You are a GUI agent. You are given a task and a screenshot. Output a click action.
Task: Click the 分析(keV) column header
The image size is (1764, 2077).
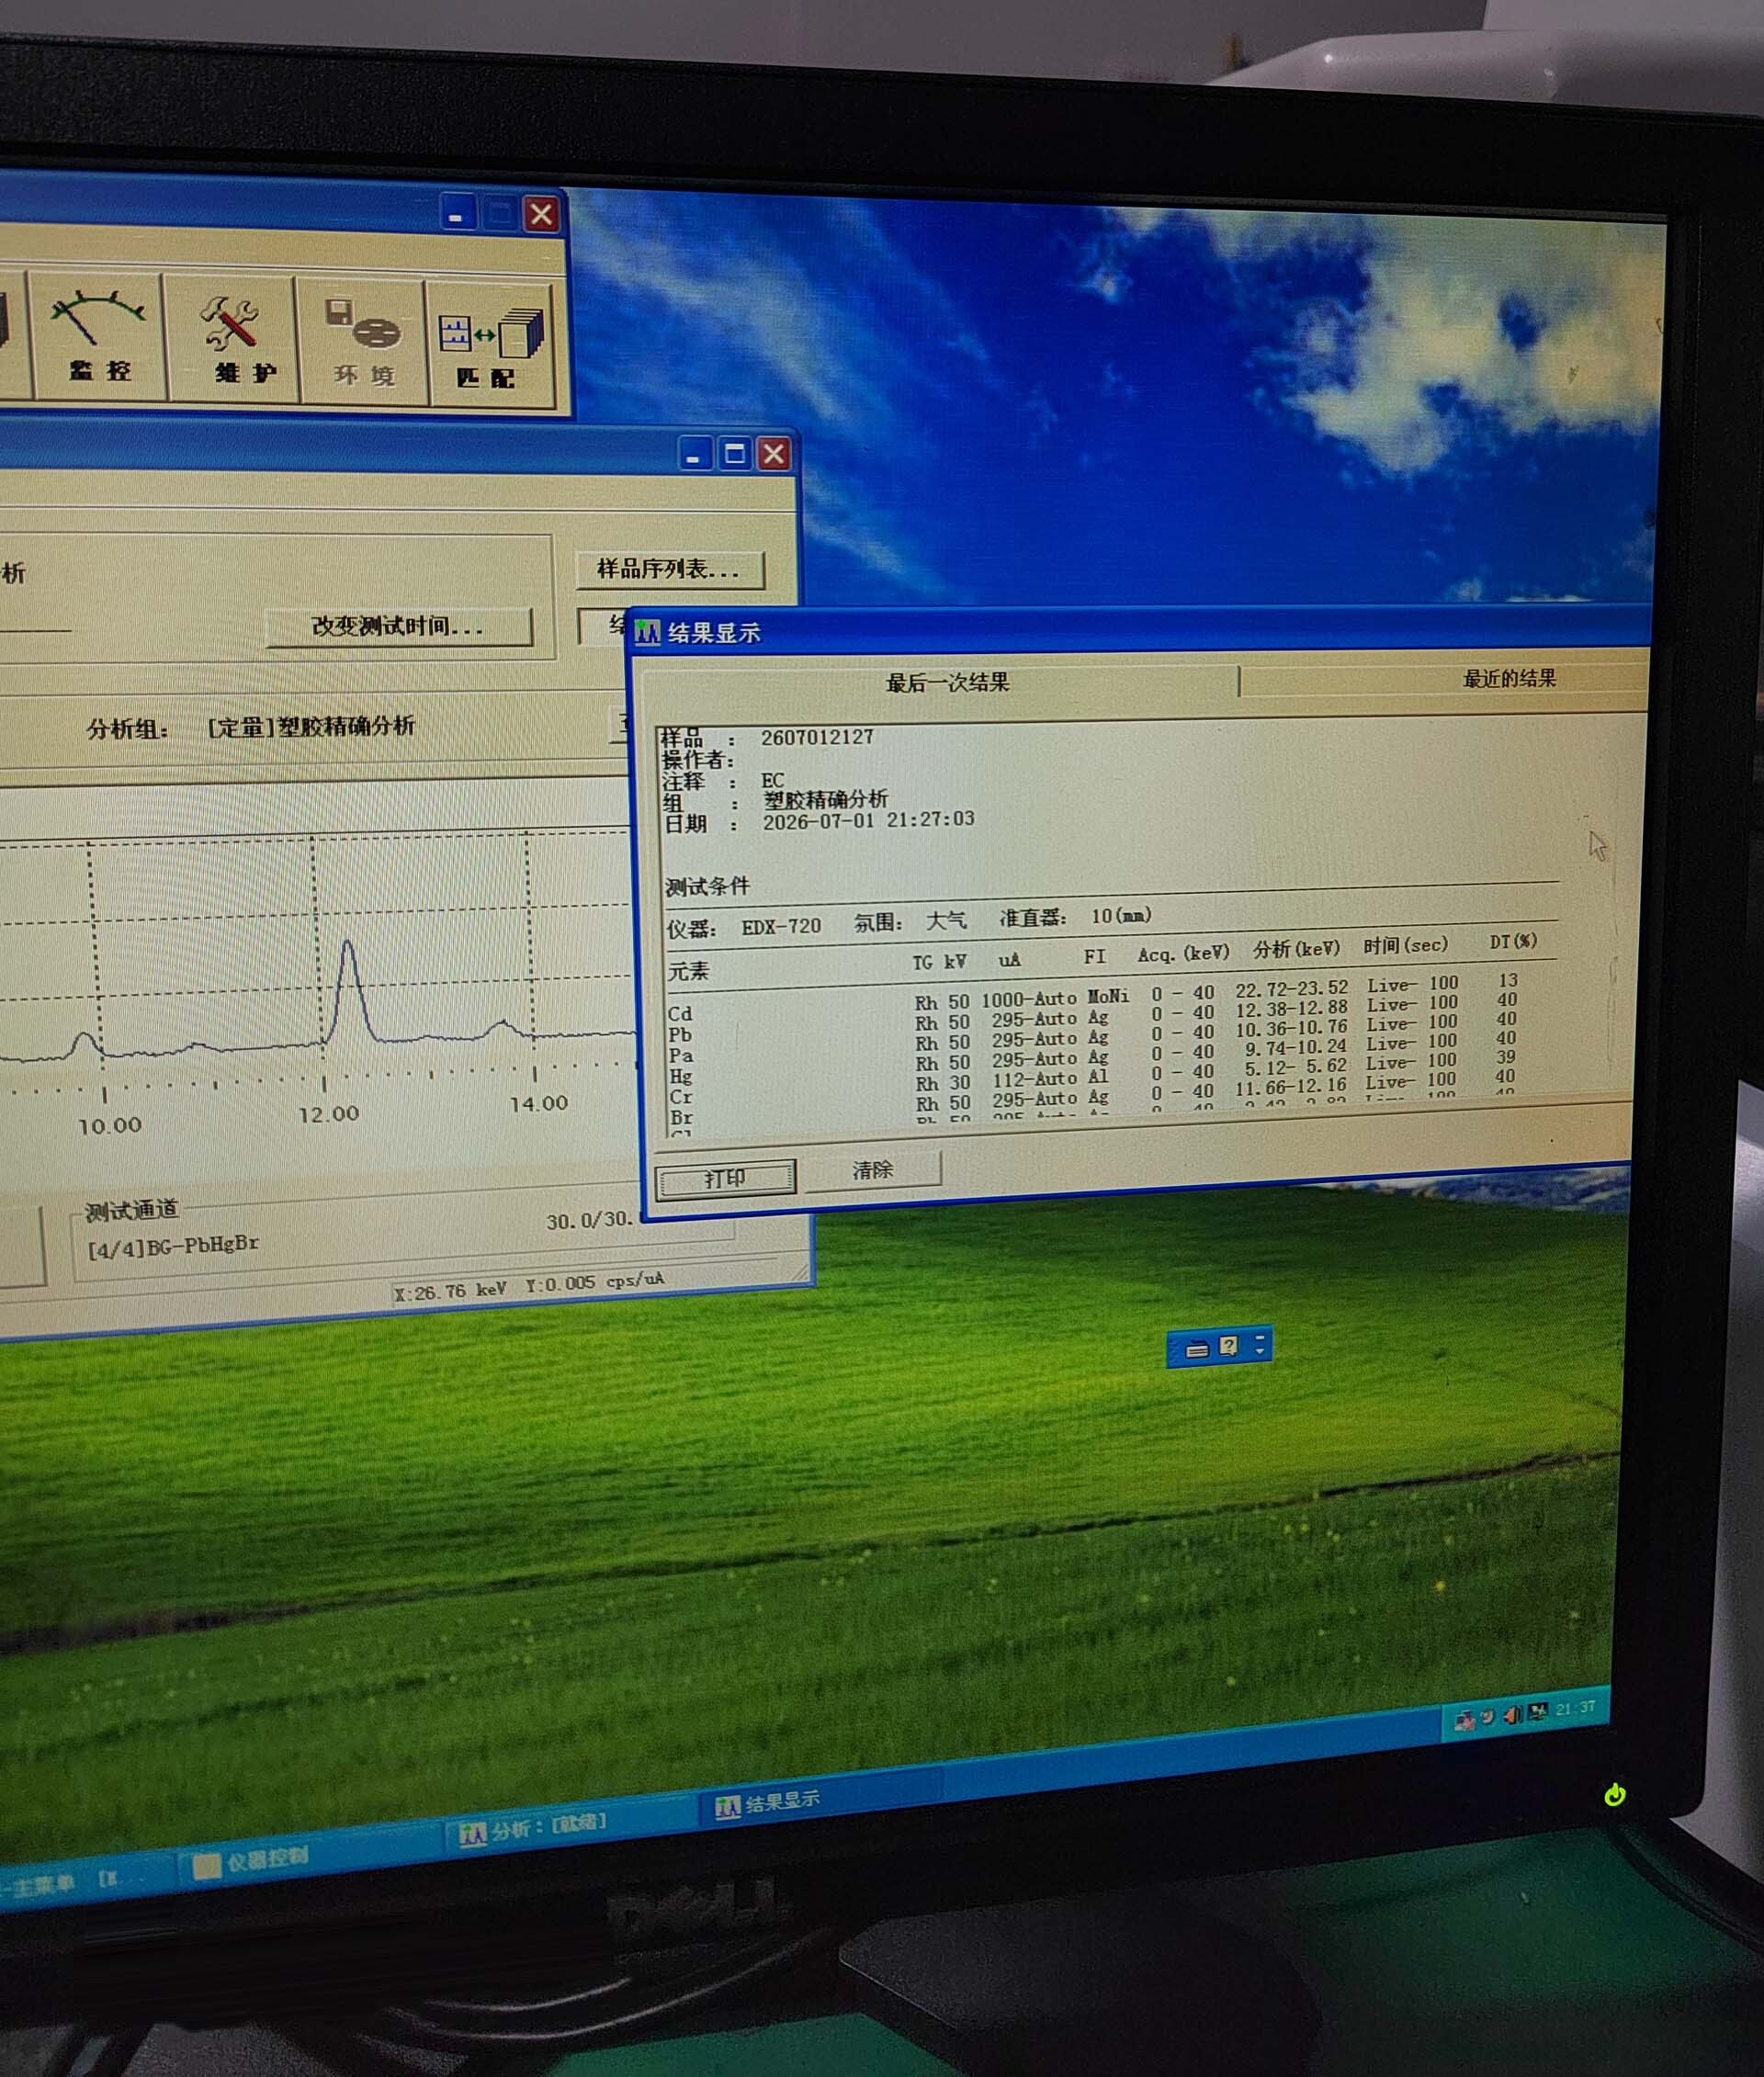point(1296,949)
